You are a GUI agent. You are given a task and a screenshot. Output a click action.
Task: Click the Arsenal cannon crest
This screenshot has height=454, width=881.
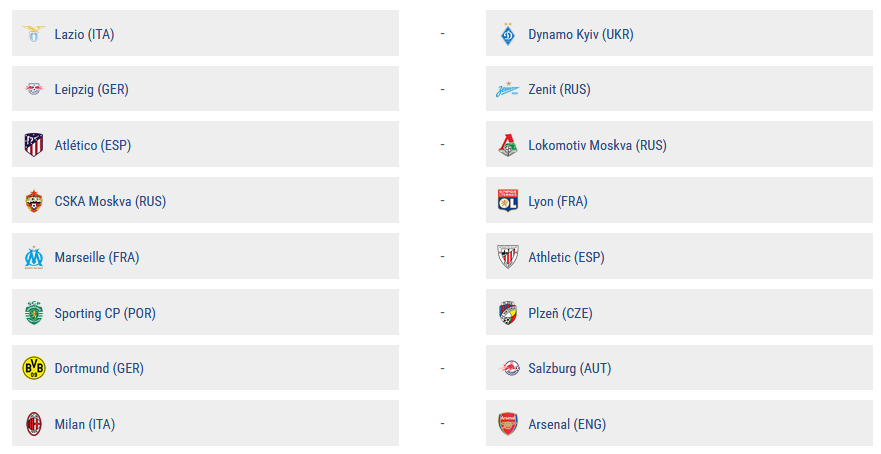pyautogui.click(x=508, y=424)
